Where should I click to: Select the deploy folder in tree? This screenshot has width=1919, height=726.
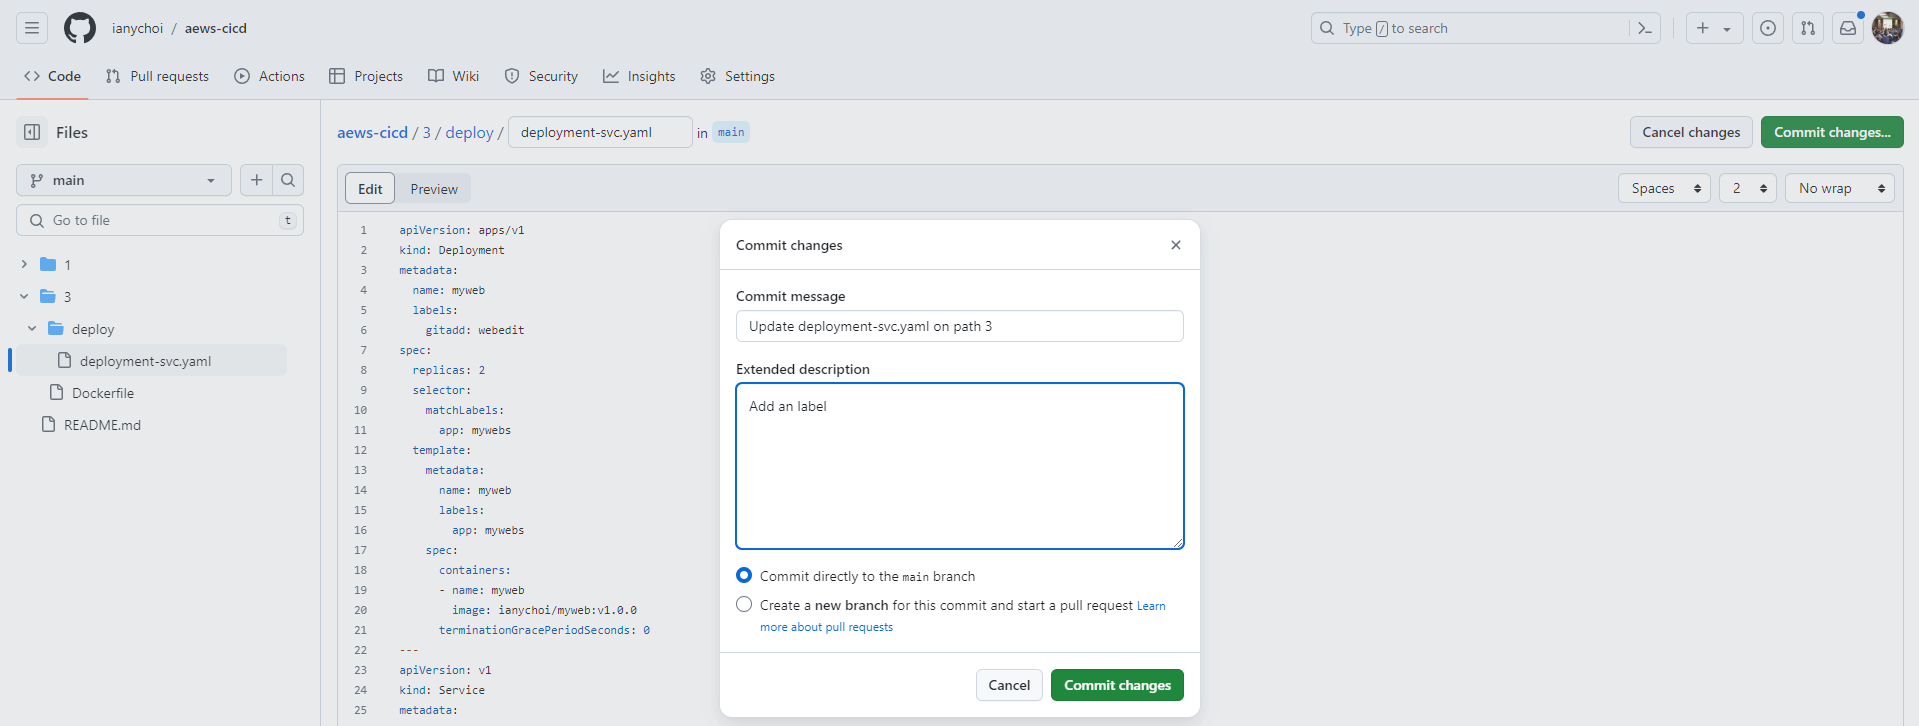tap(93, 329)
